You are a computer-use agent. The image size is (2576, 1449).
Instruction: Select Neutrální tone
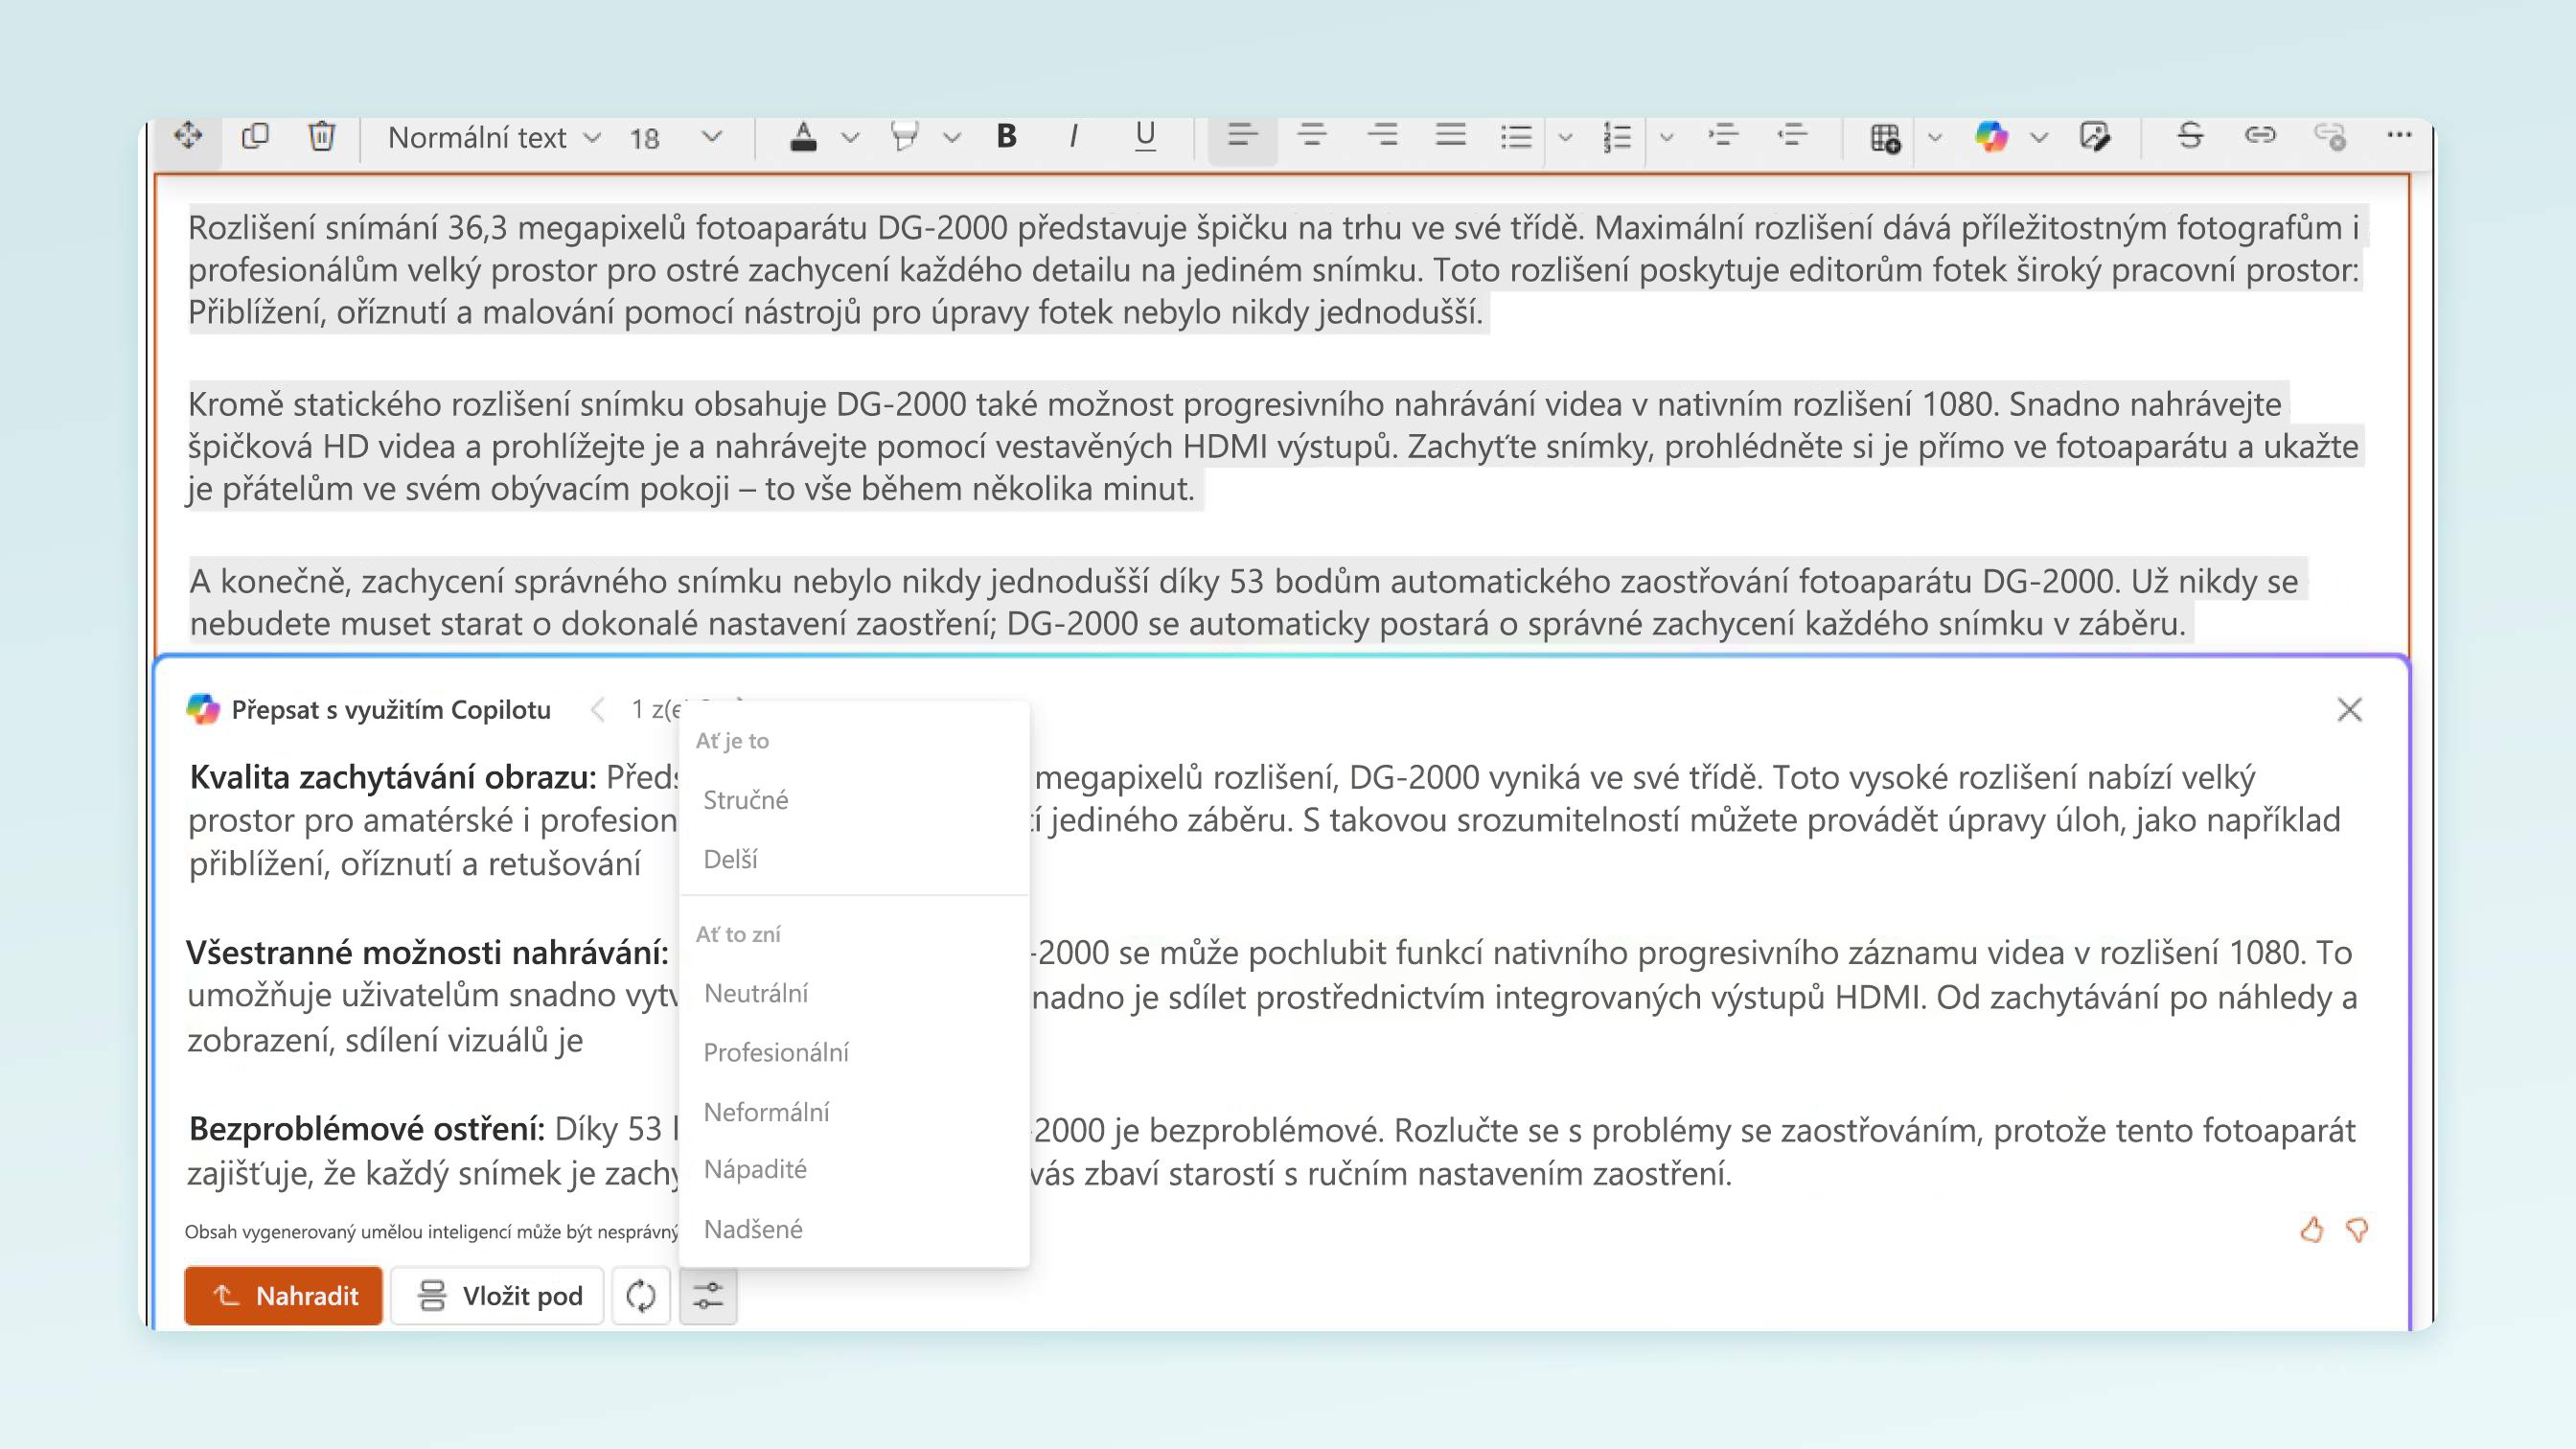pyautogui.click(x=854, y=993)
